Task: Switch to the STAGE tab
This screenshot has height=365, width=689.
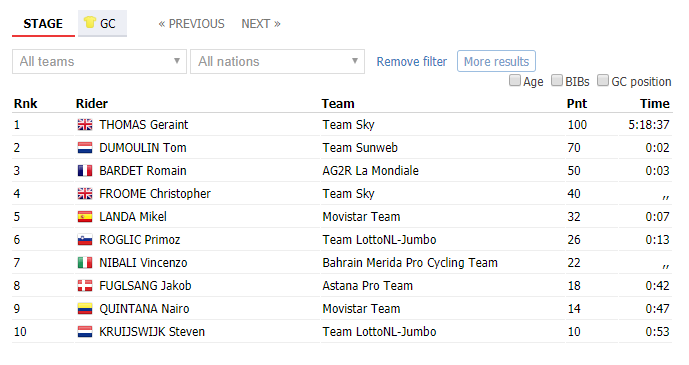Action: click(x=43, y=24)
